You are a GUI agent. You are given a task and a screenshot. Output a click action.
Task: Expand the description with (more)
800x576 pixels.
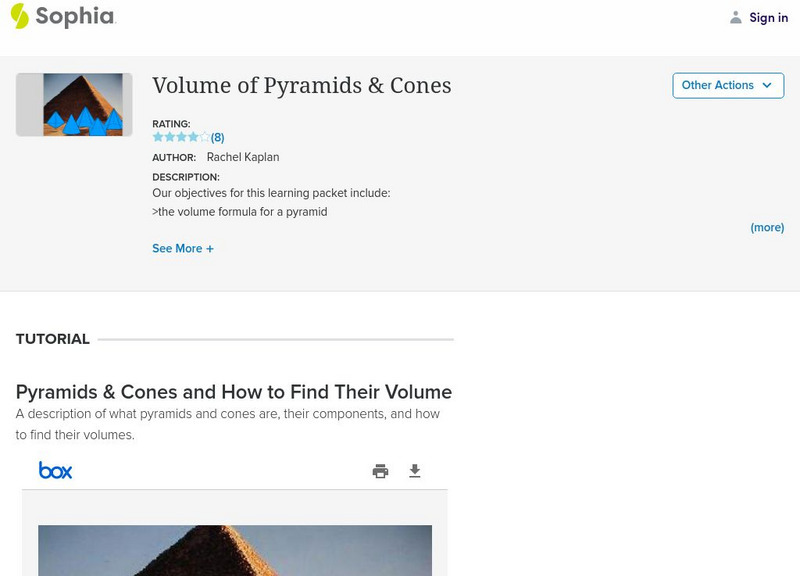pos(767,227)
